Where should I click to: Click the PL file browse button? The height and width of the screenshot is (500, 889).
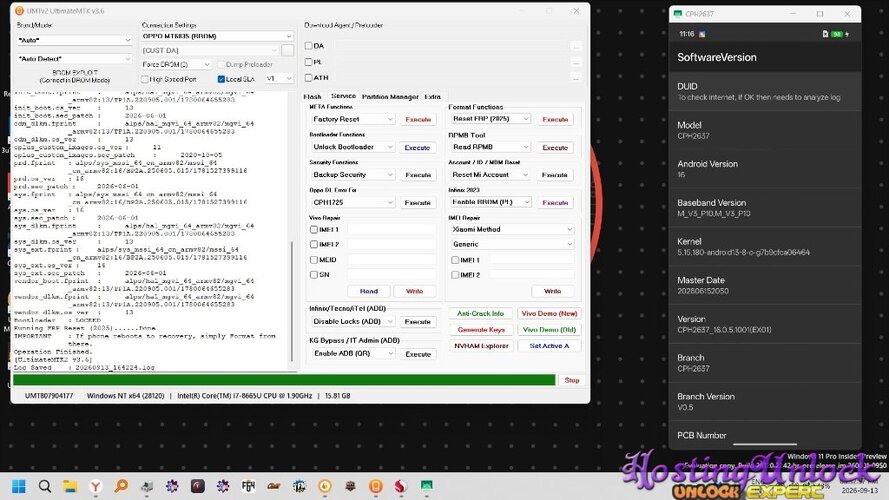(576, 62)
